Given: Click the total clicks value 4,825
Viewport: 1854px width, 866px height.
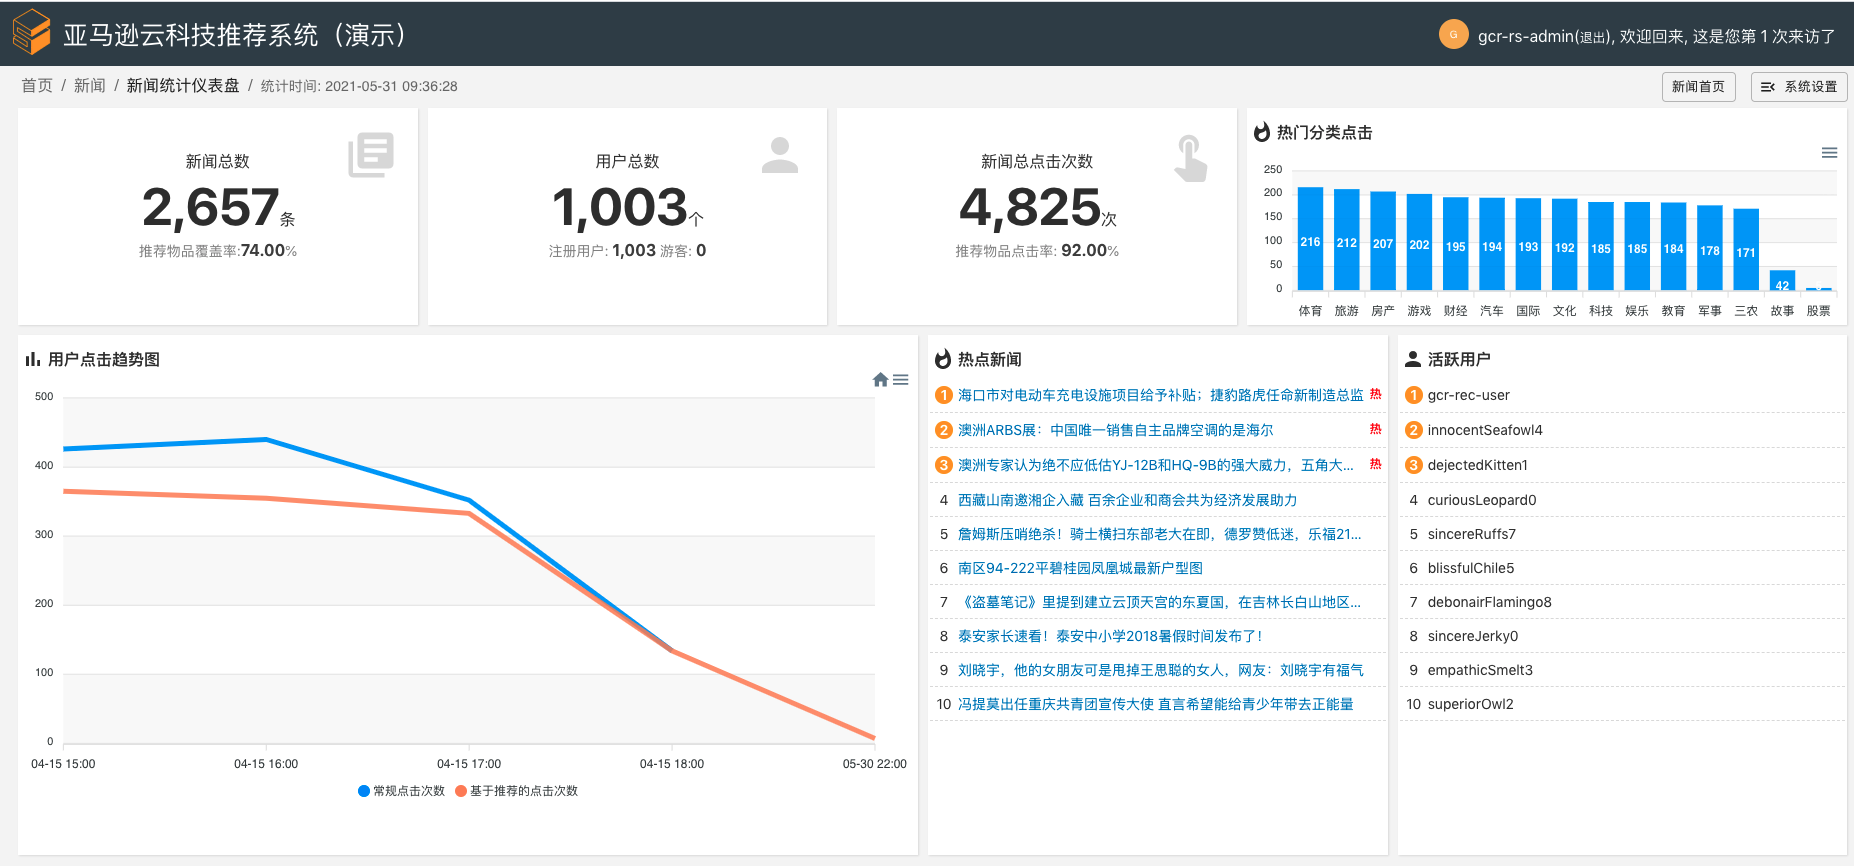Looking at the screenshot, I should point(1030,207).
